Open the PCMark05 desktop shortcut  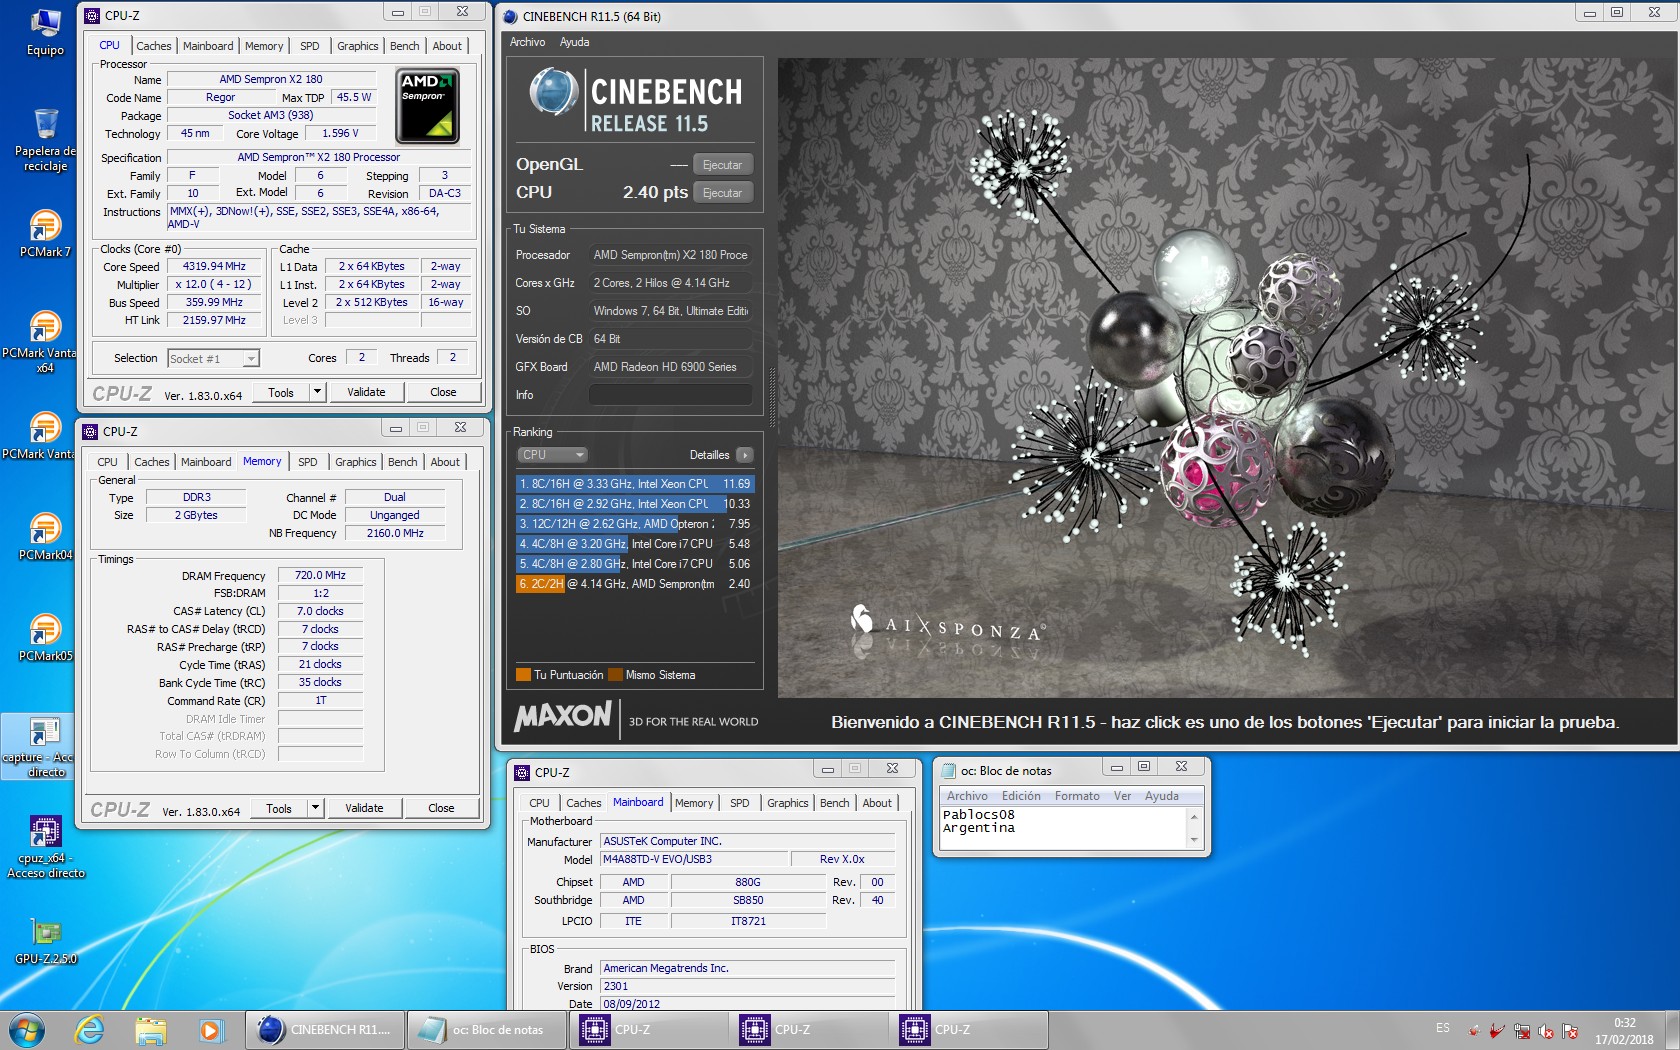pos(45,637)
